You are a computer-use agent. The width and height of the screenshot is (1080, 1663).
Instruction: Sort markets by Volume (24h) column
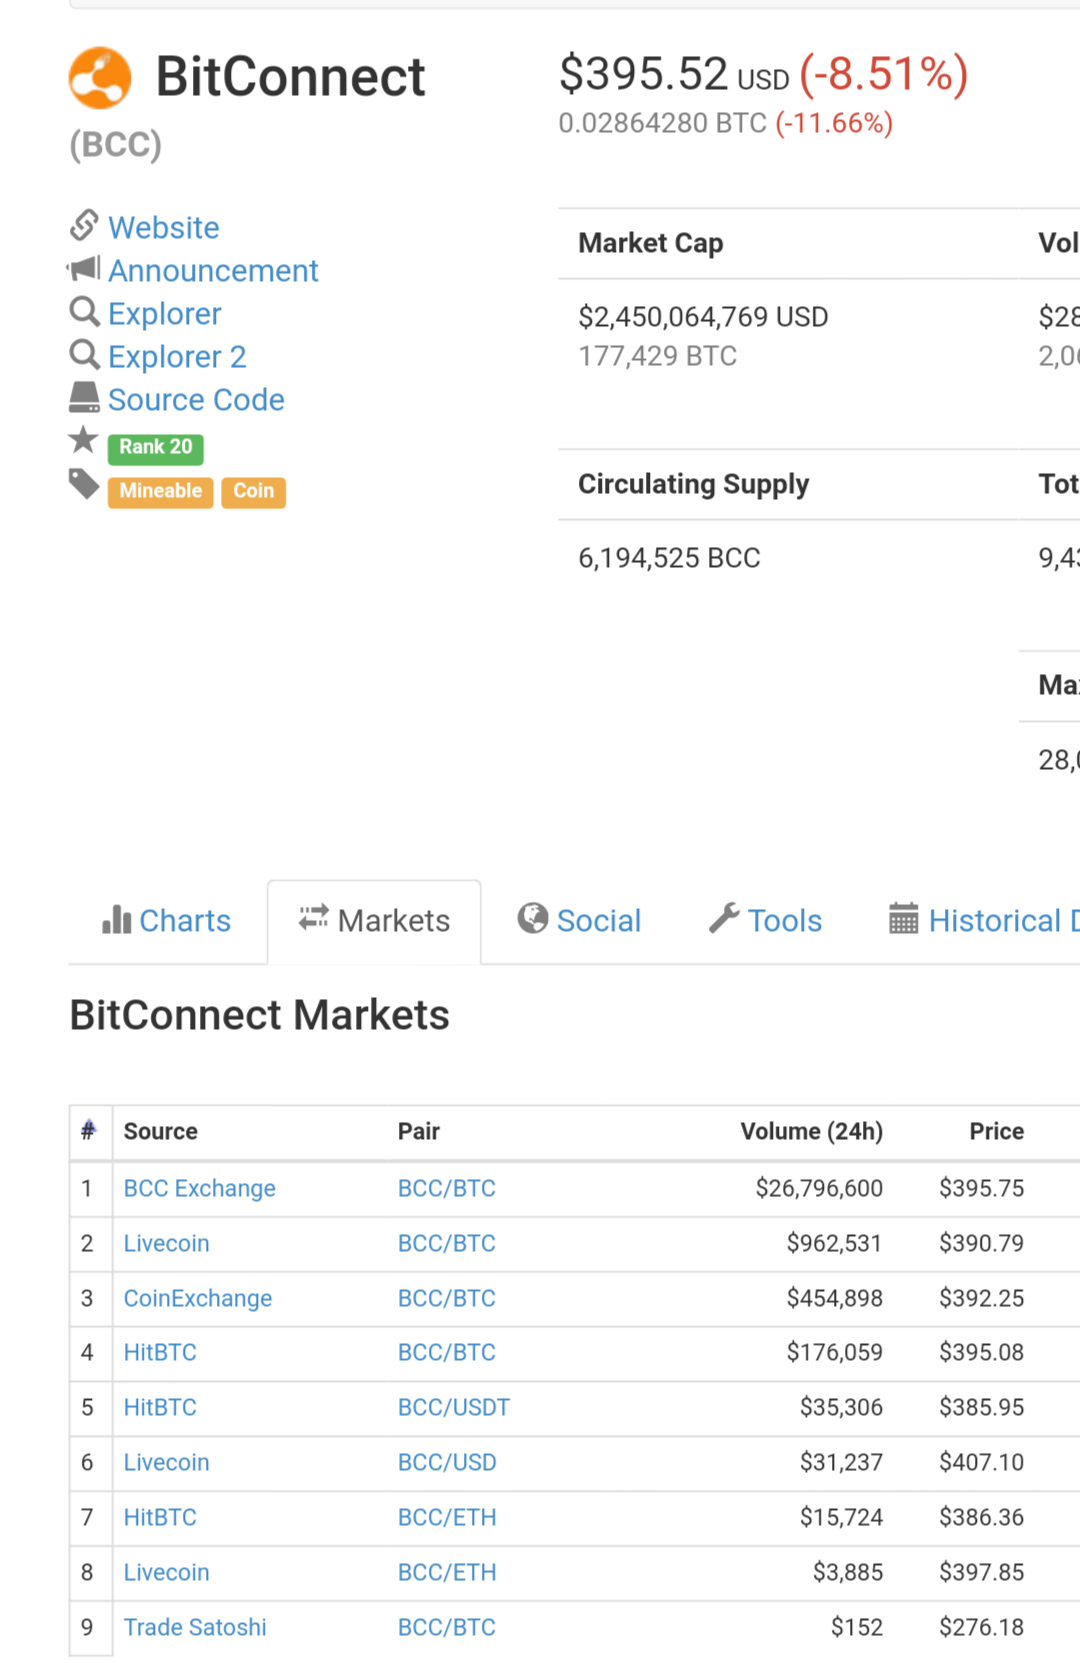[812, 1131]
